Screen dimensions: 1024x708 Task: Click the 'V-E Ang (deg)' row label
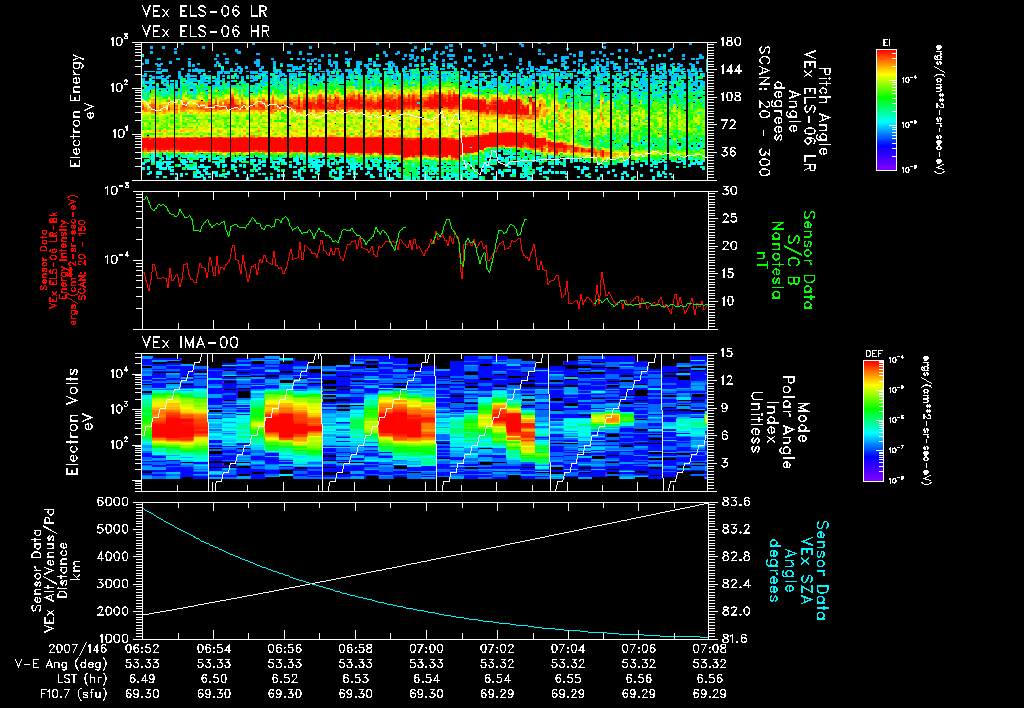(x=60, y=664)
